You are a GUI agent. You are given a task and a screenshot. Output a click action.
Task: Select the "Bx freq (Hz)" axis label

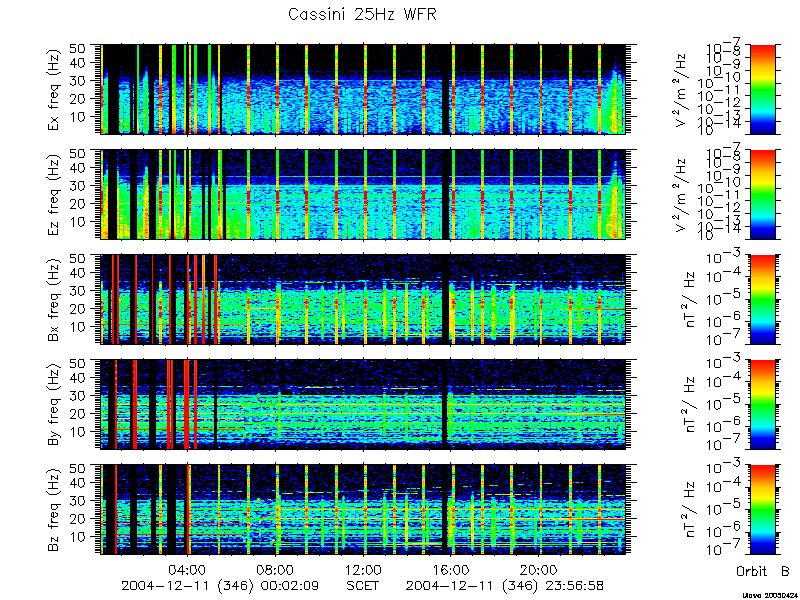pos(53,299)
